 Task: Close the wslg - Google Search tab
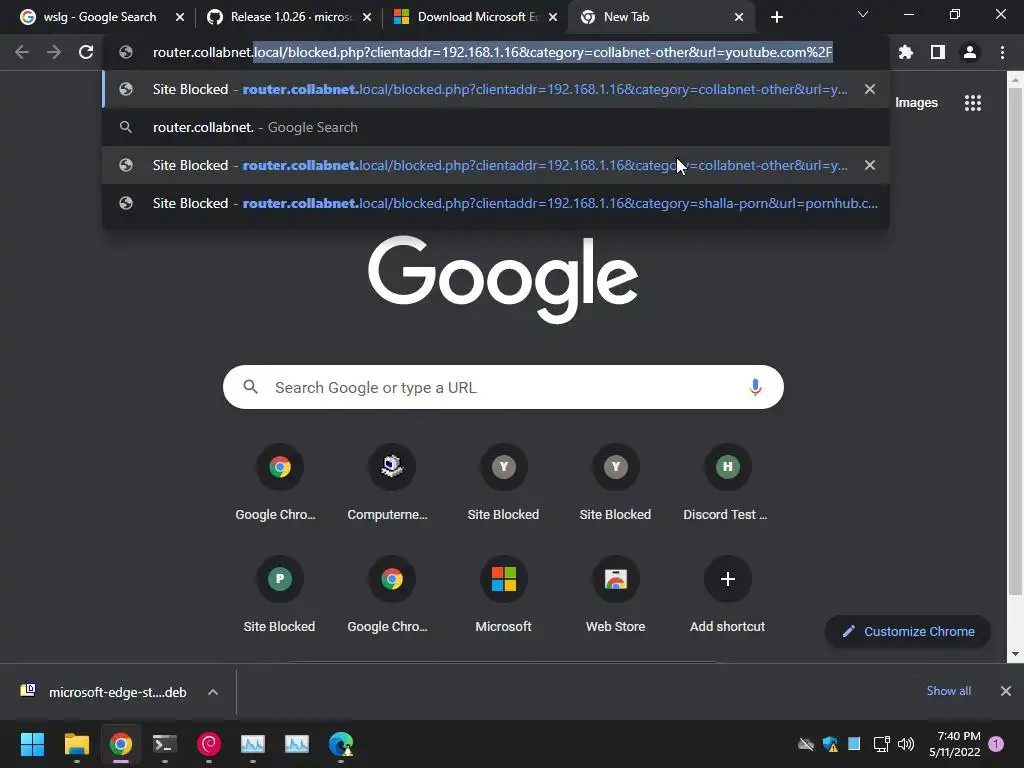point(180,17)
